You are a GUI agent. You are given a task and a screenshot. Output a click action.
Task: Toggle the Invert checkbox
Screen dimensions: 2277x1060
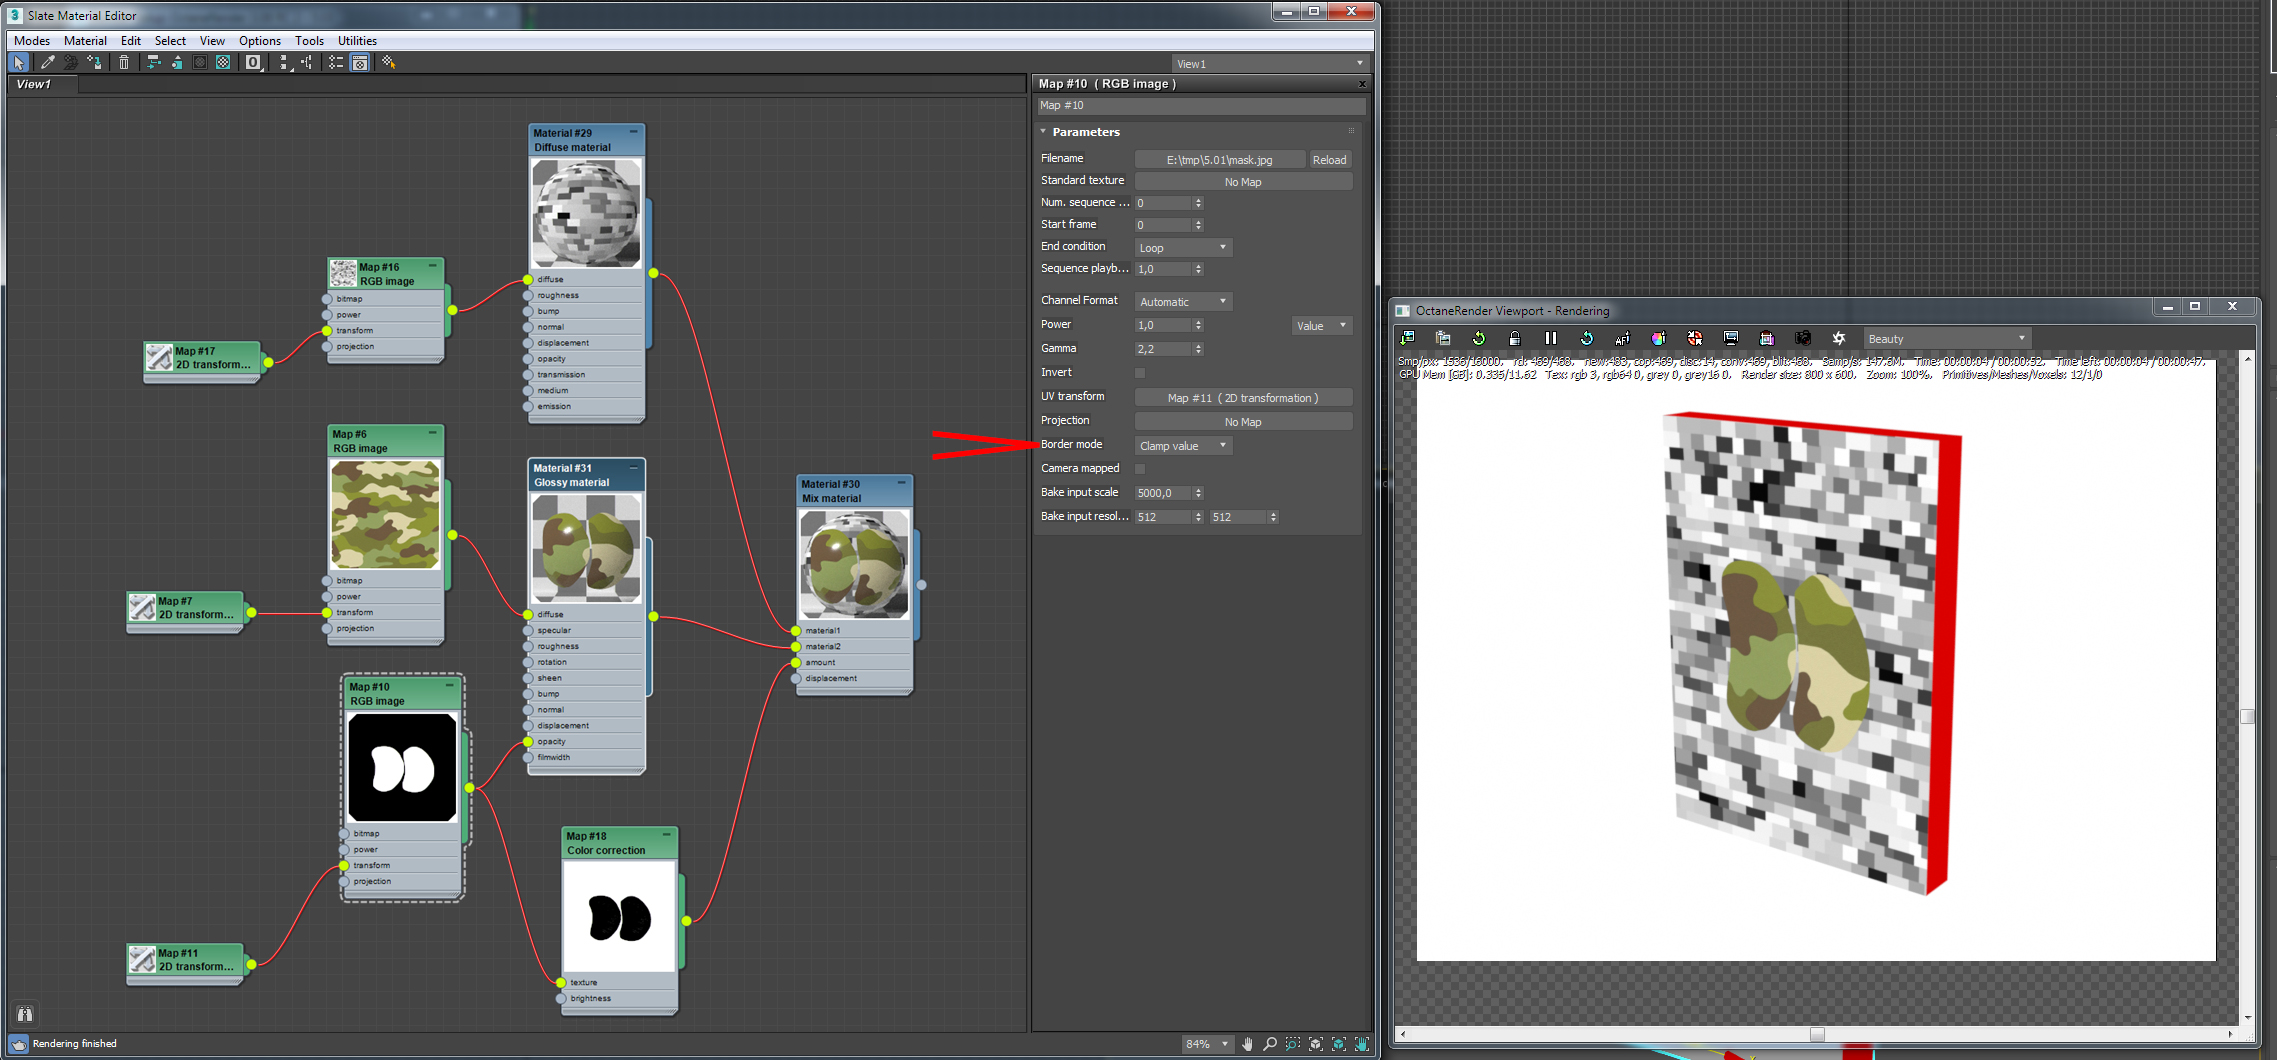click(x=1140, y=373)
